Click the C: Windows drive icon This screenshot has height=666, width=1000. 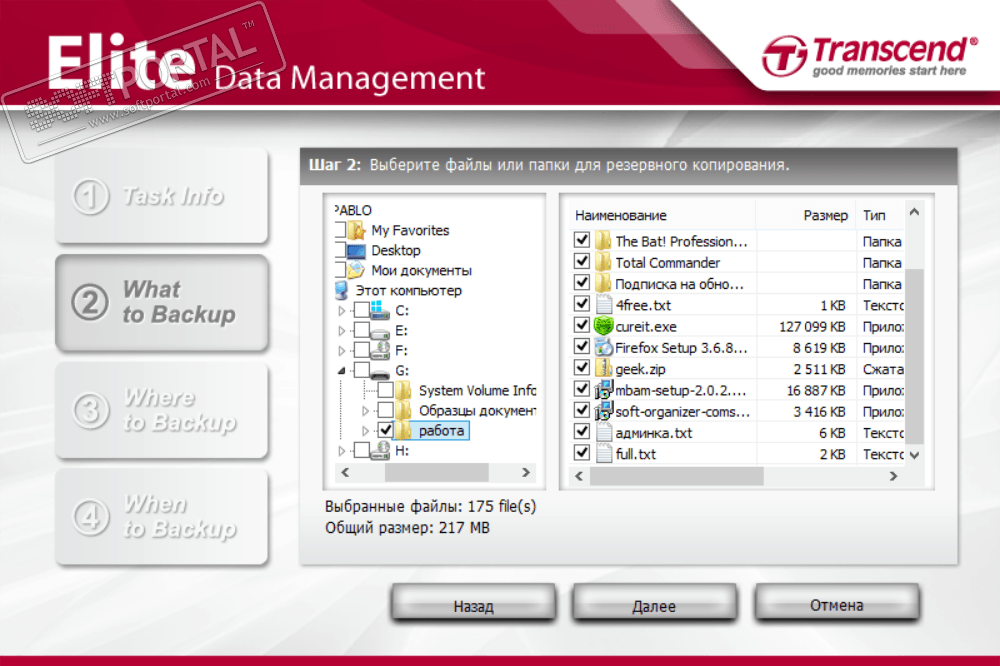pyautogui.click(x=379, y=311)
